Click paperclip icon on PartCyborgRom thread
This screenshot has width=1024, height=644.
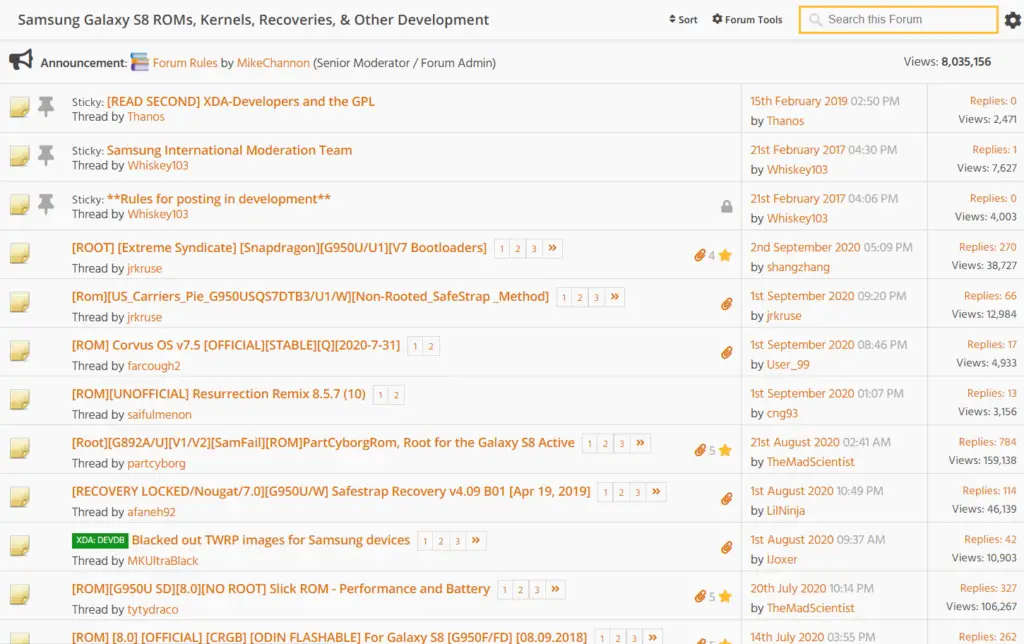click(700, 450)
